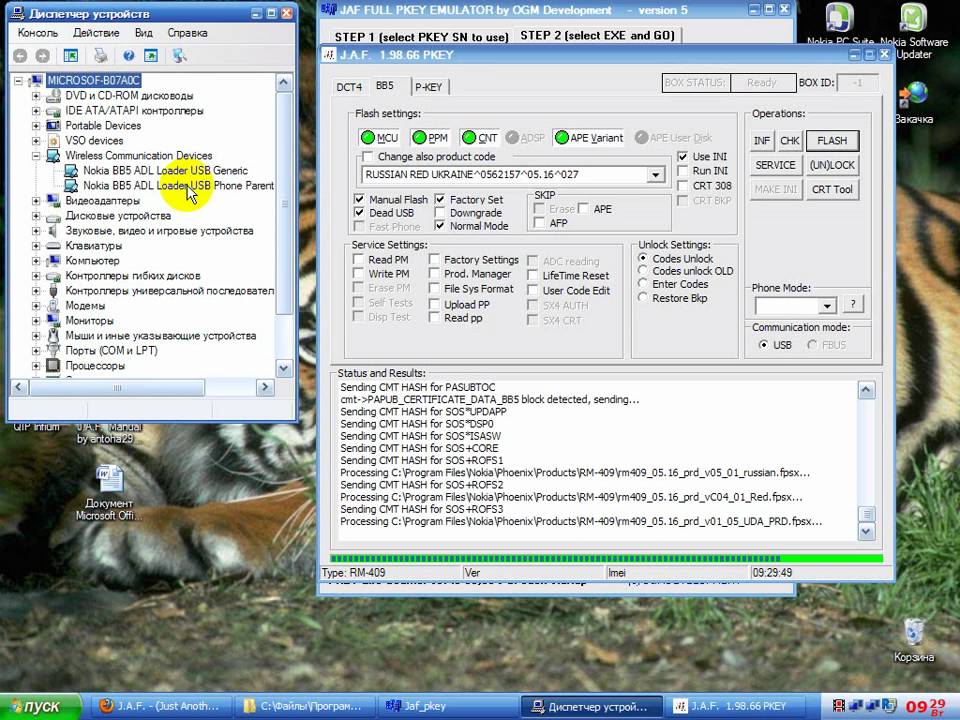Click the CRT Tool button
This screenshot has width=960, height=720.
tap(832, 190)
